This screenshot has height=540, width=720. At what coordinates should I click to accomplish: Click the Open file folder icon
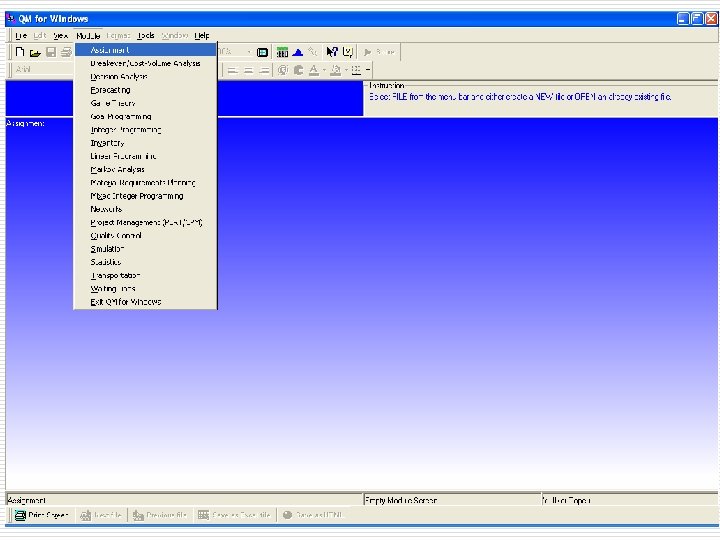[35, 52]
